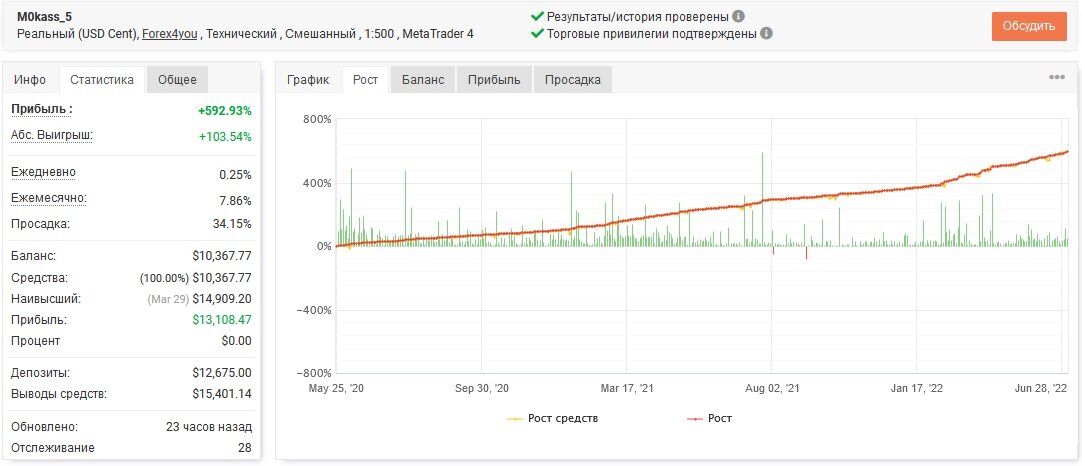
Task: Click the Ежемесячно statistic label
Action: pos(49,199)
